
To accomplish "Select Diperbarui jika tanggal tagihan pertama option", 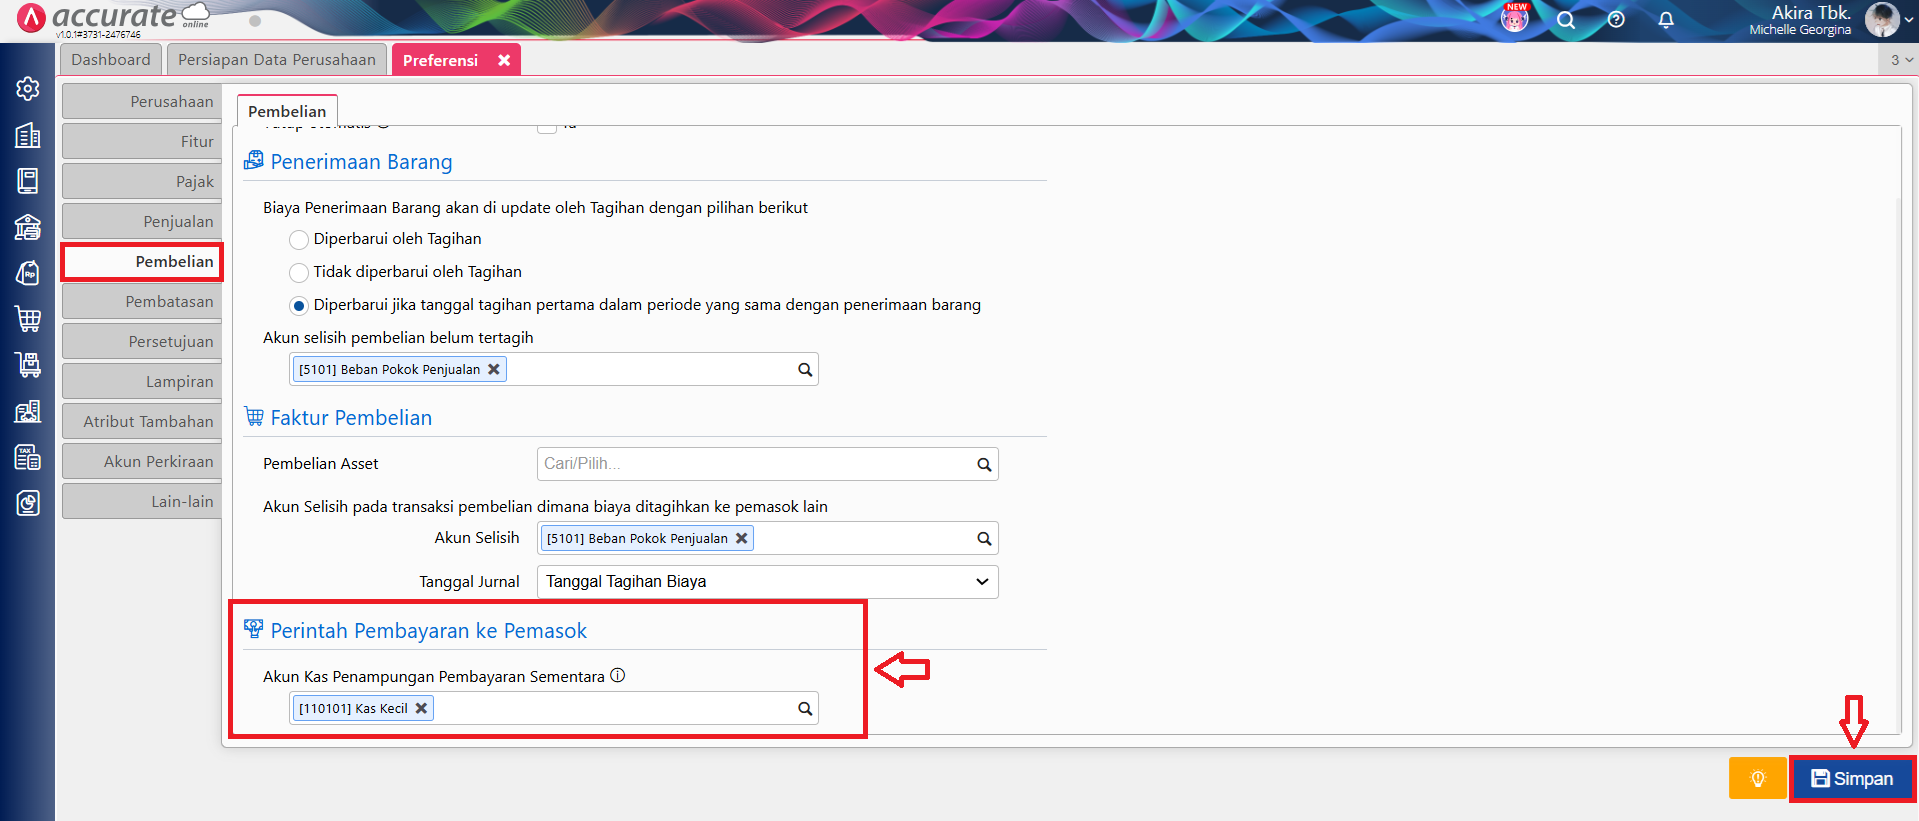I will click(298, 306).
